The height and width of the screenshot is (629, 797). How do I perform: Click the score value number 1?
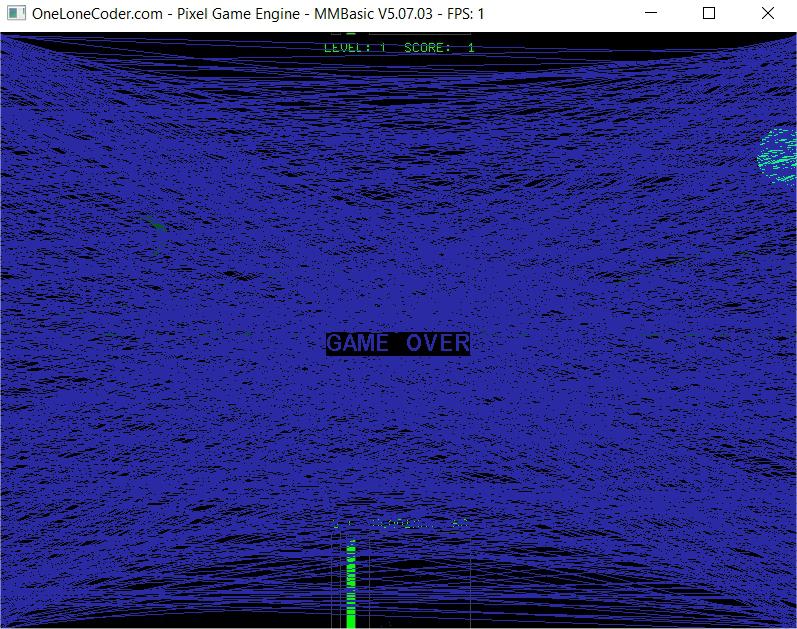[x=471, y=47]
